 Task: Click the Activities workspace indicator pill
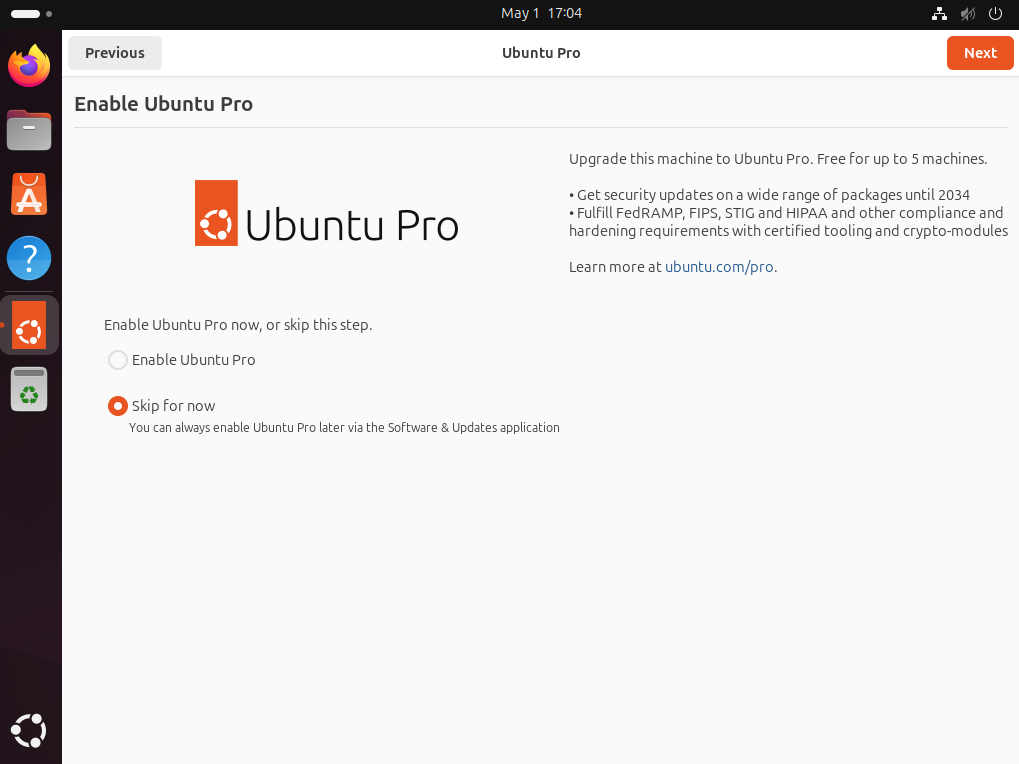[x=27, y=14]
